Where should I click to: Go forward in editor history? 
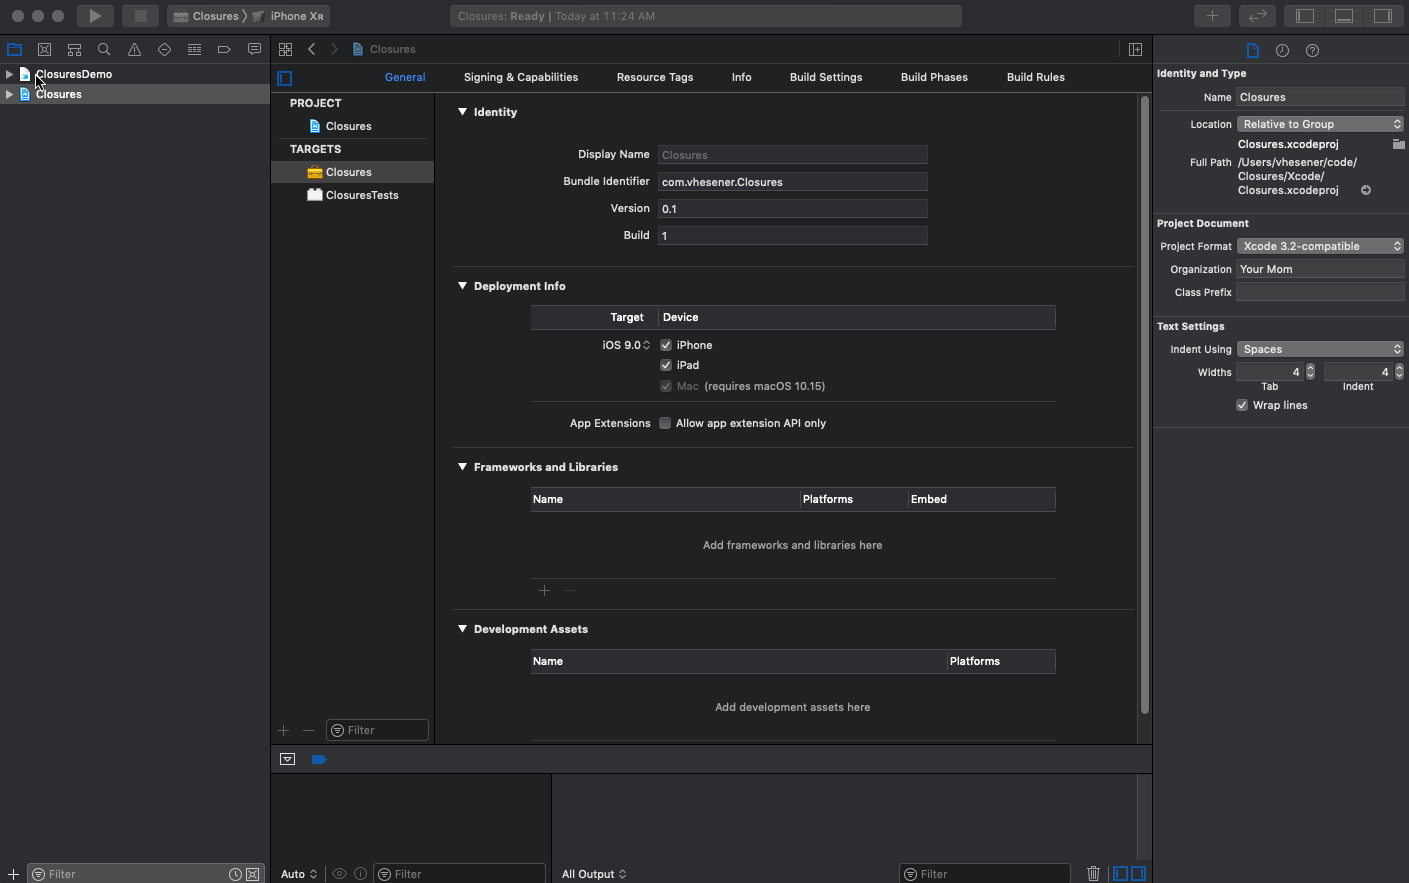(334, 49)
